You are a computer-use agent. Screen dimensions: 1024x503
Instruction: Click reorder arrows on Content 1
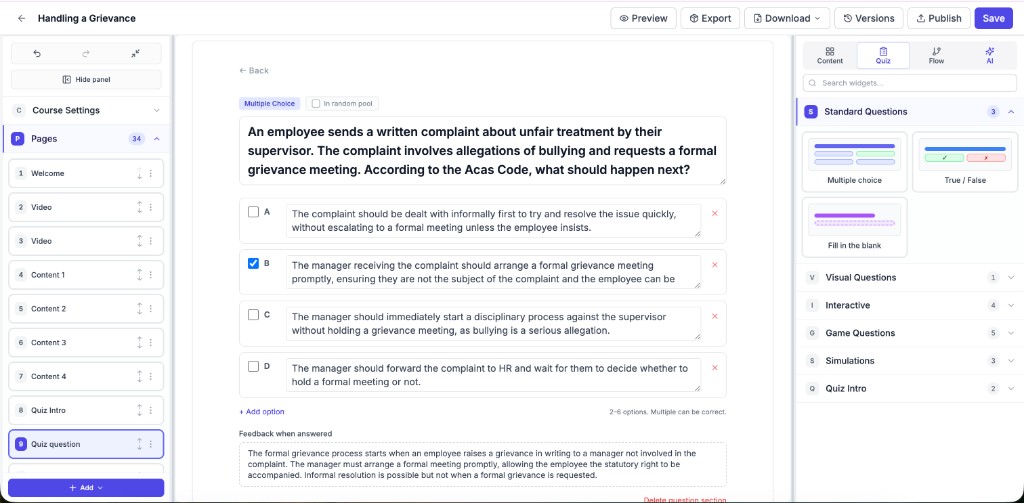[x=139, y=275]
